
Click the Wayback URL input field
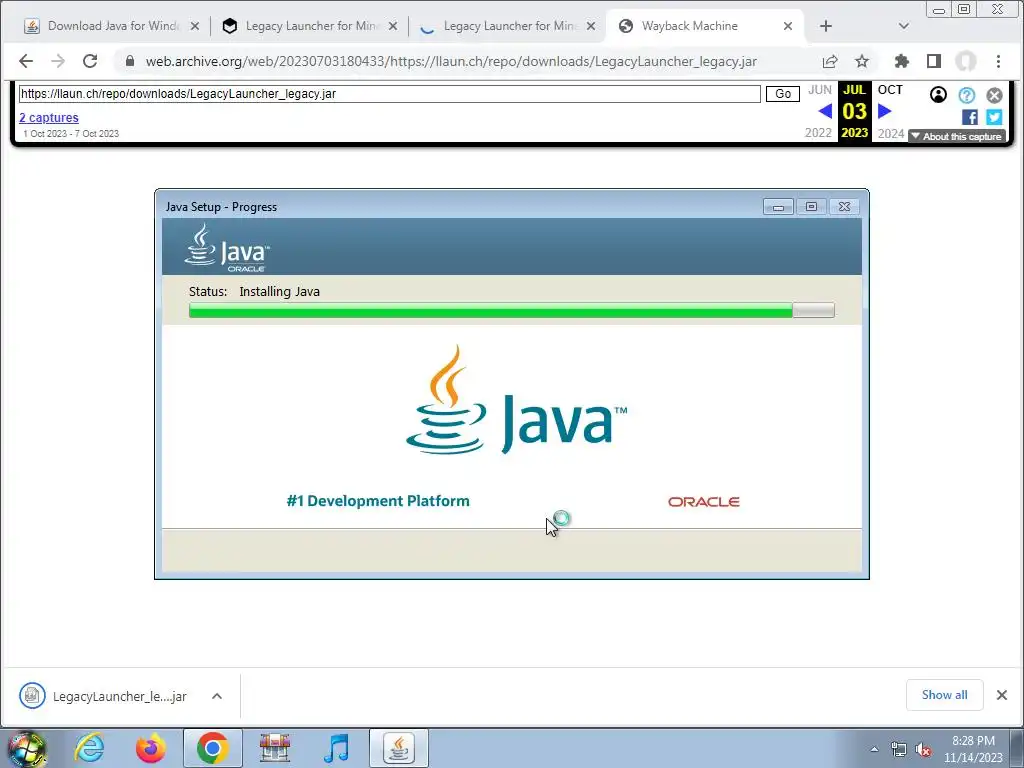tap(390, 94)
